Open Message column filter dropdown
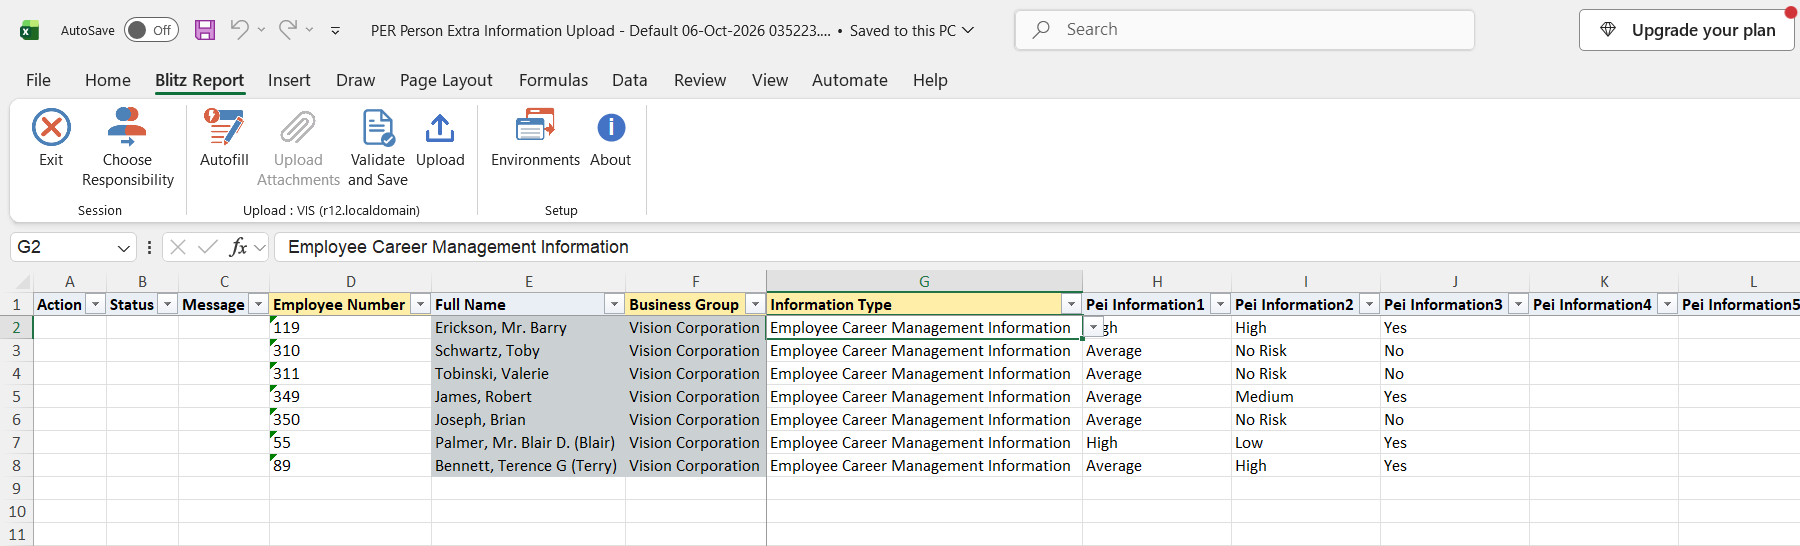This screenshot has width=1800, height=546. (x=258, y=304)
